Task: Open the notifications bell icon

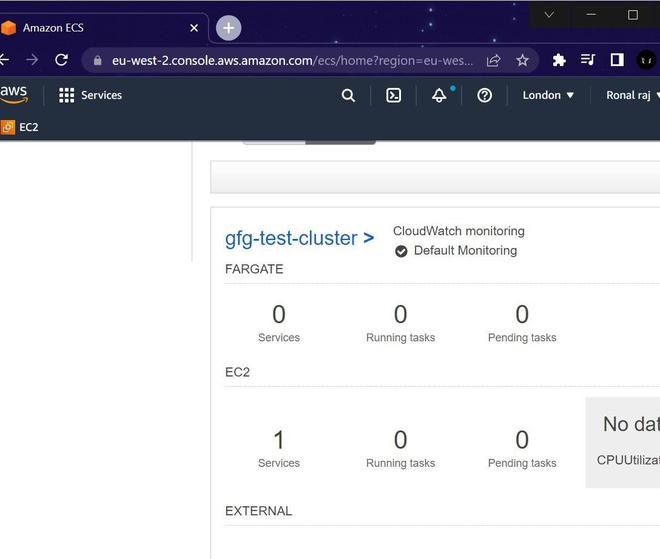Action: coord(439,96)
